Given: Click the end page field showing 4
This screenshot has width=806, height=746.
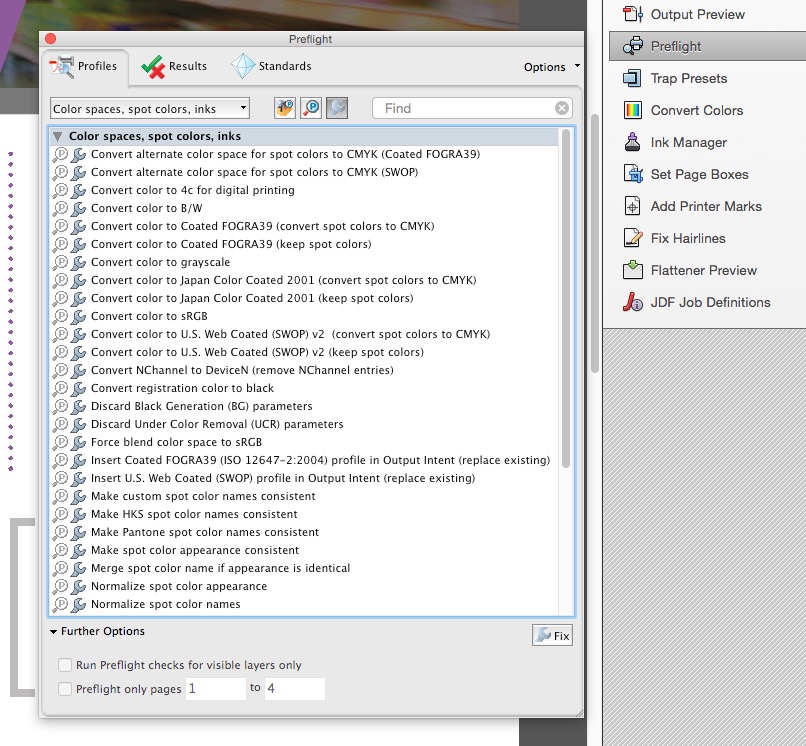Looking at the screenshot, I should point(295,688).
